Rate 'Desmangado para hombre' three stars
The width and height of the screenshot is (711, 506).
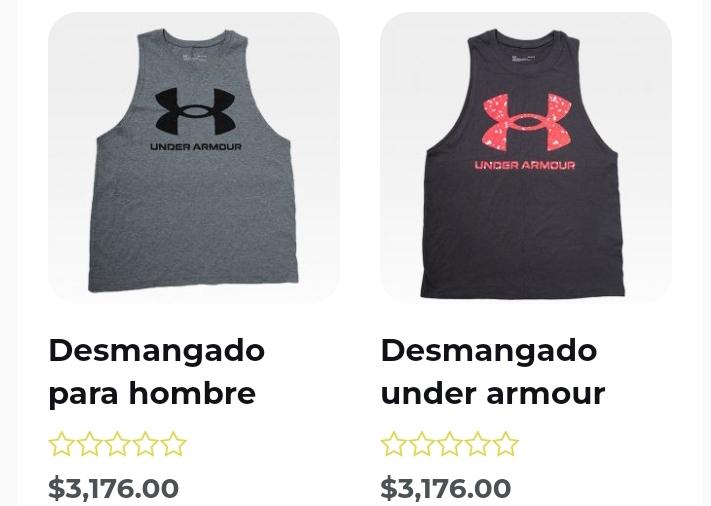117,444
